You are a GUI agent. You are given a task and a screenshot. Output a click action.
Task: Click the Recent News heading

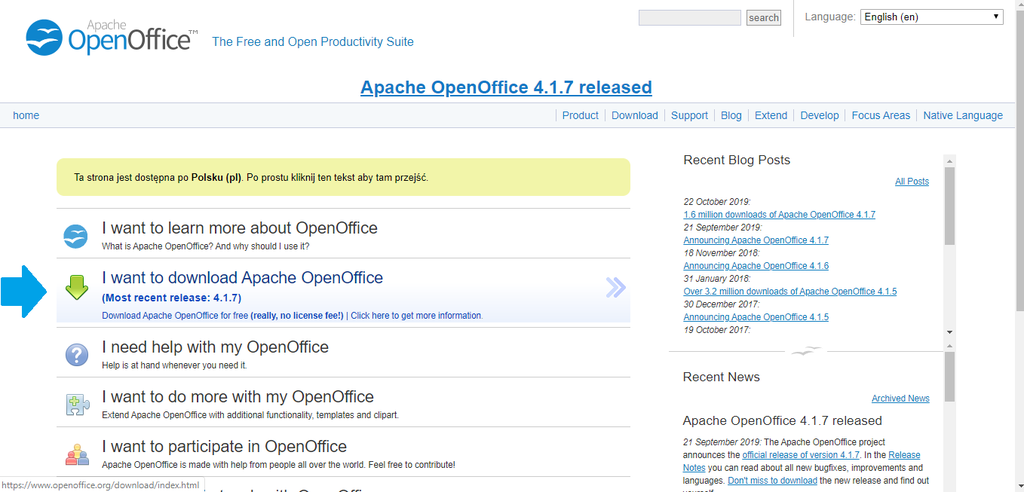point(722,377)
